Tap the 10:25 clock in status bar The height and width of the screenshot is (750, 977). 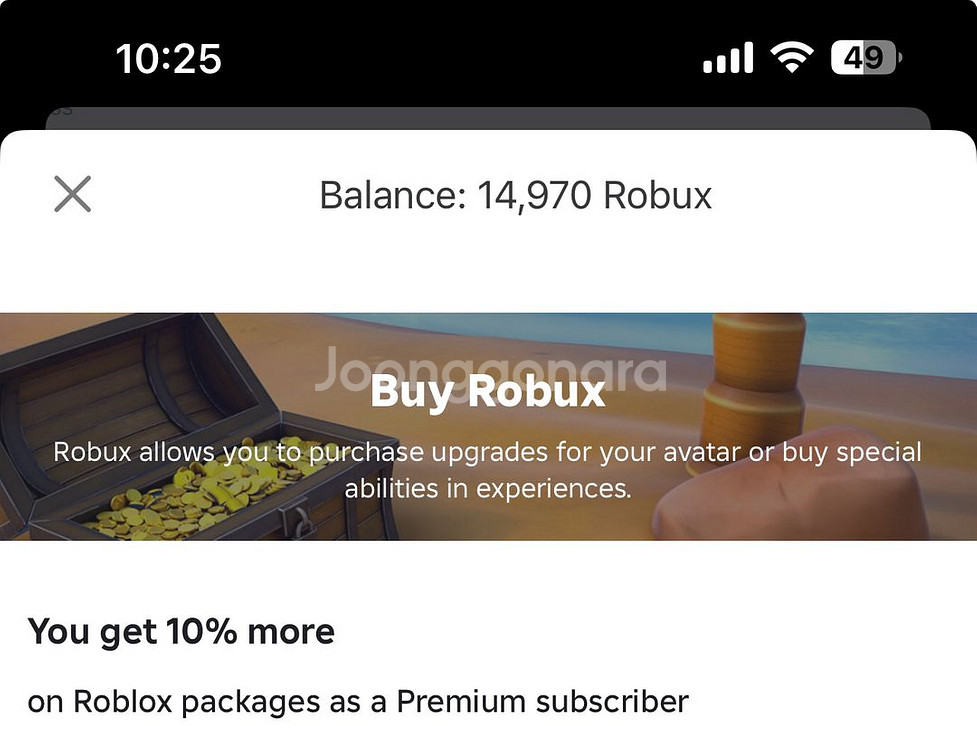pos(168,59)
